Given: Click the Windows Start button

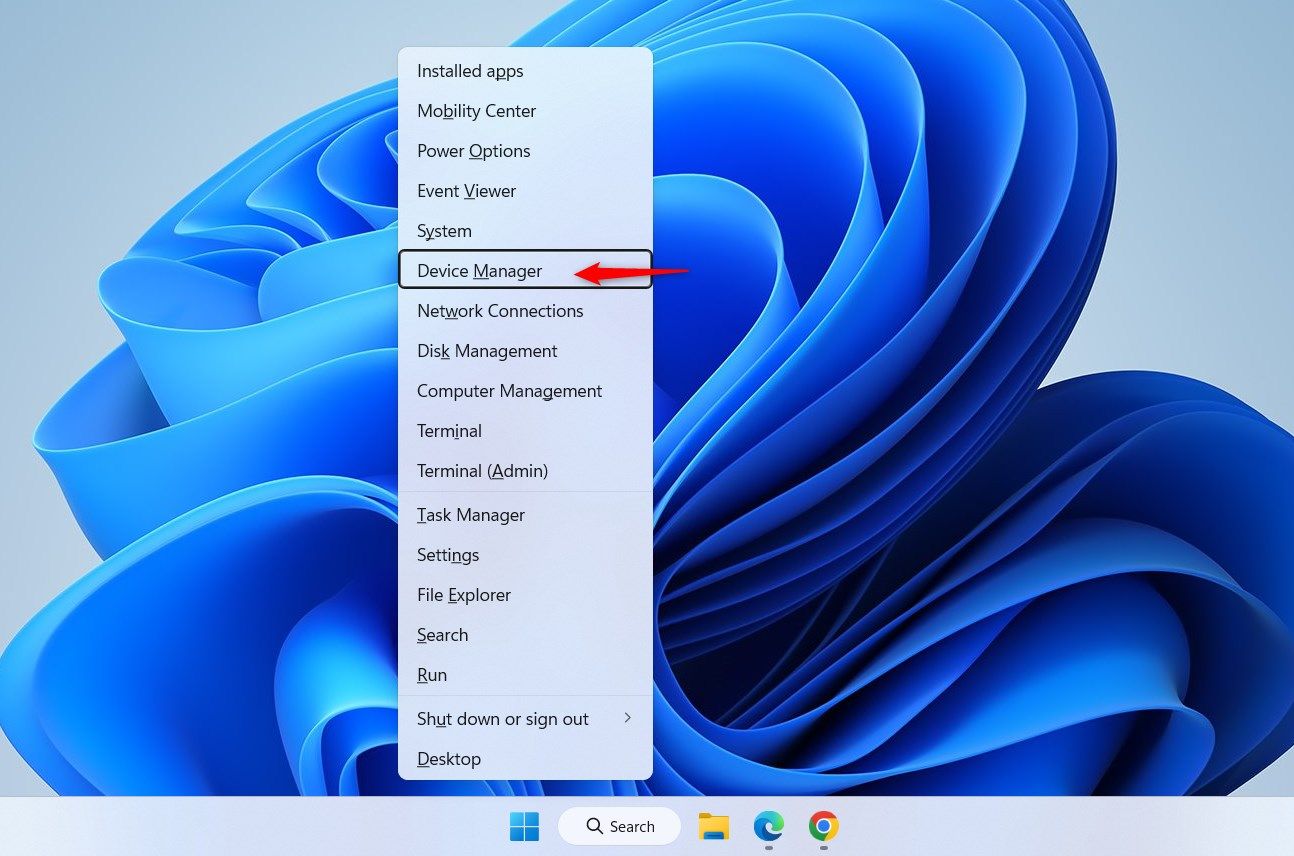Looking at the screenshot, I should 524,827.
